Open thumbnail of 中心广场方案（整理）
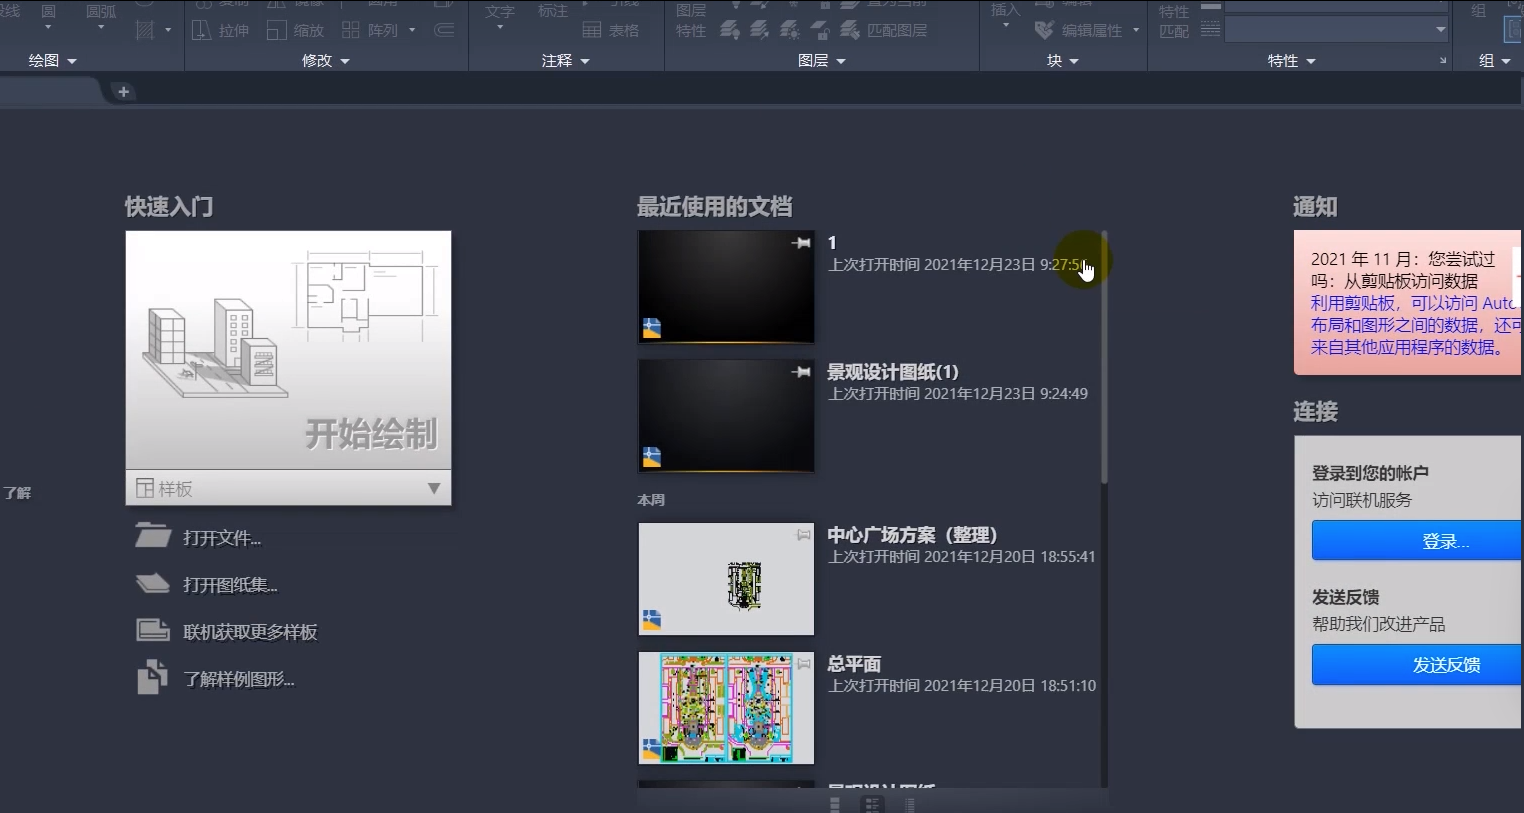This screenshot has width=1524, height=813. tap(726, 579)
